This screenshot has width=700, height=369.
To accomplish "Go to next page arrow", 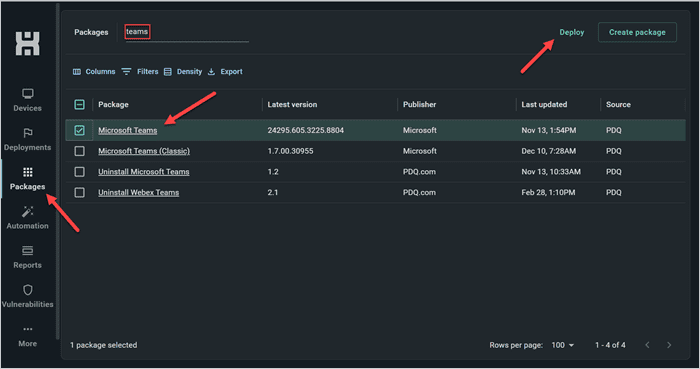I will click(x=669, y=345).
